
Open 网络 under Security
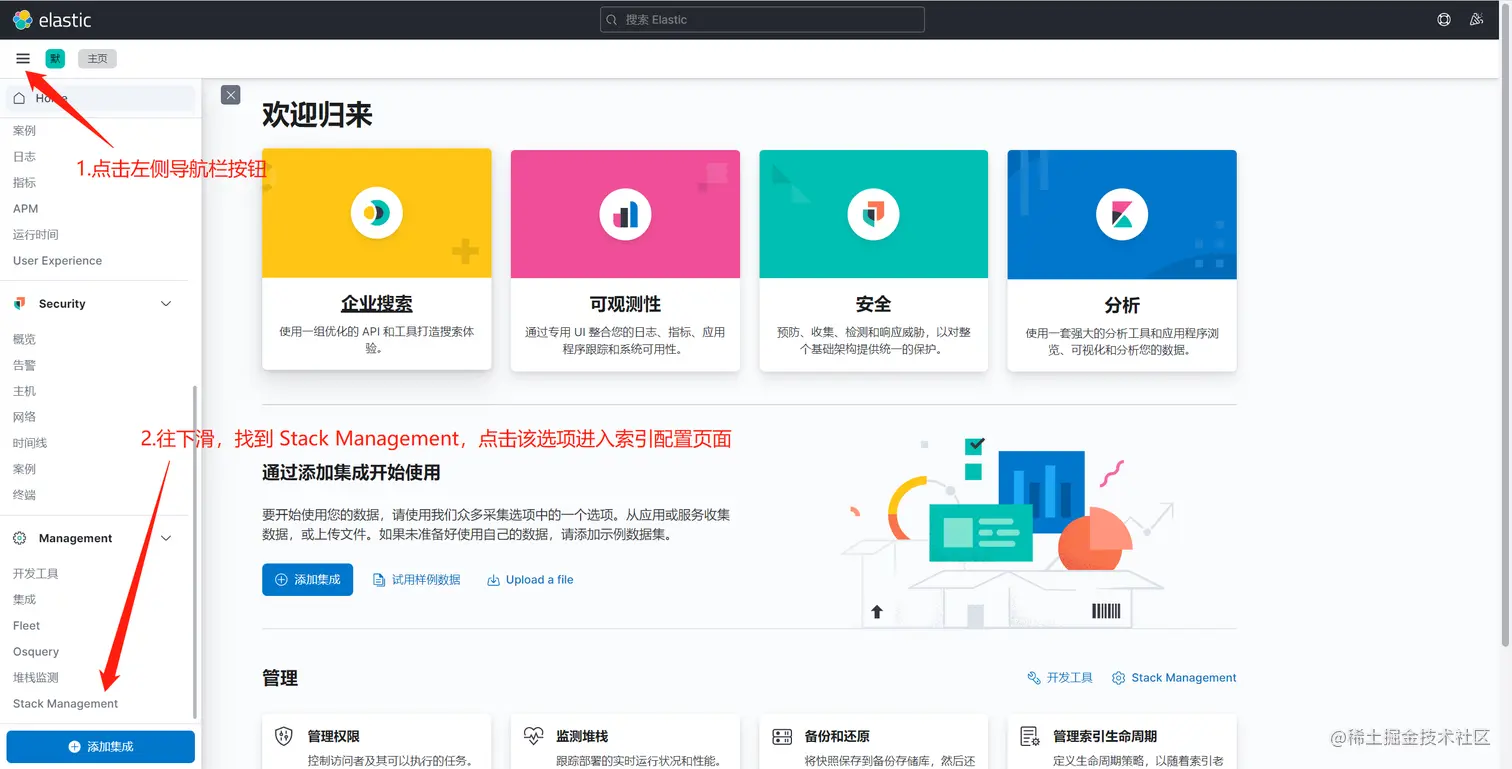click(24, 417)
